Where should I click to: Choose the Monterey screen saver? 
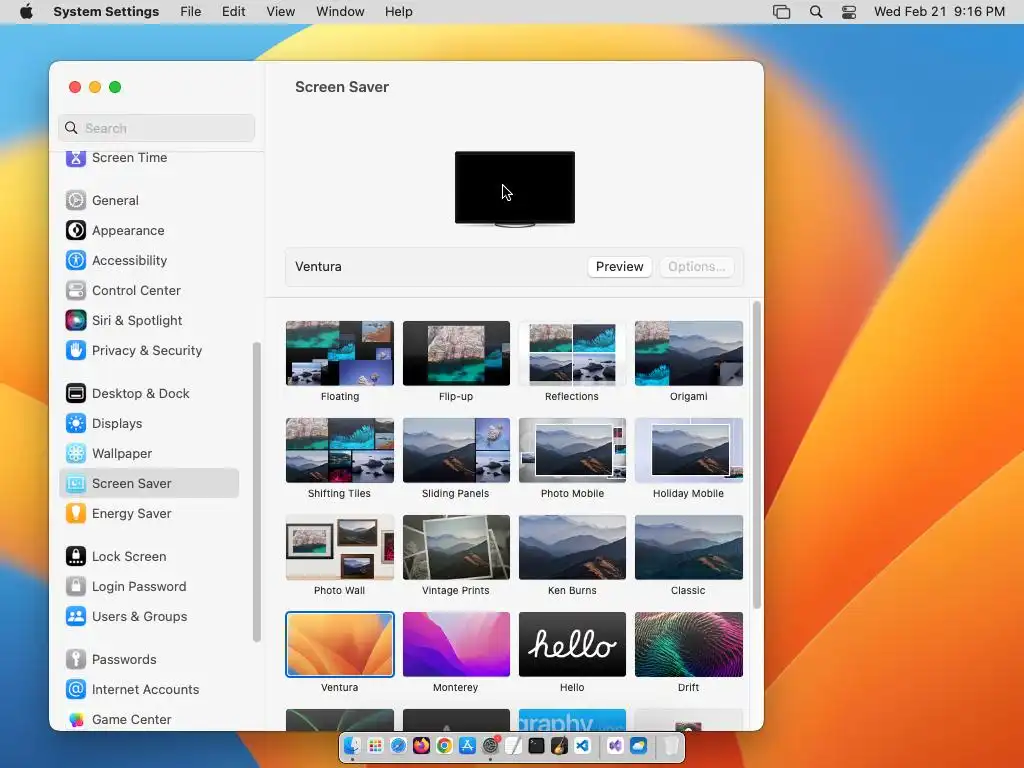456,645
